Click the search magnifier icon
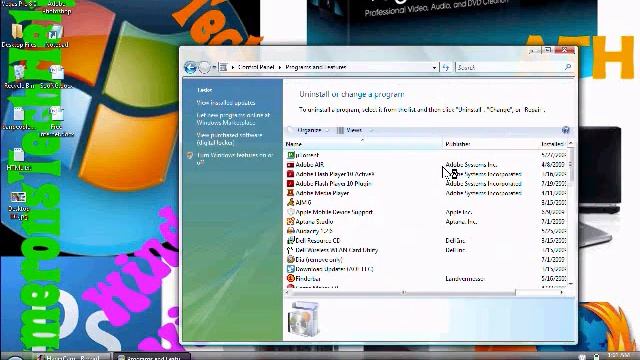640x360 pixels. [568, 67]
